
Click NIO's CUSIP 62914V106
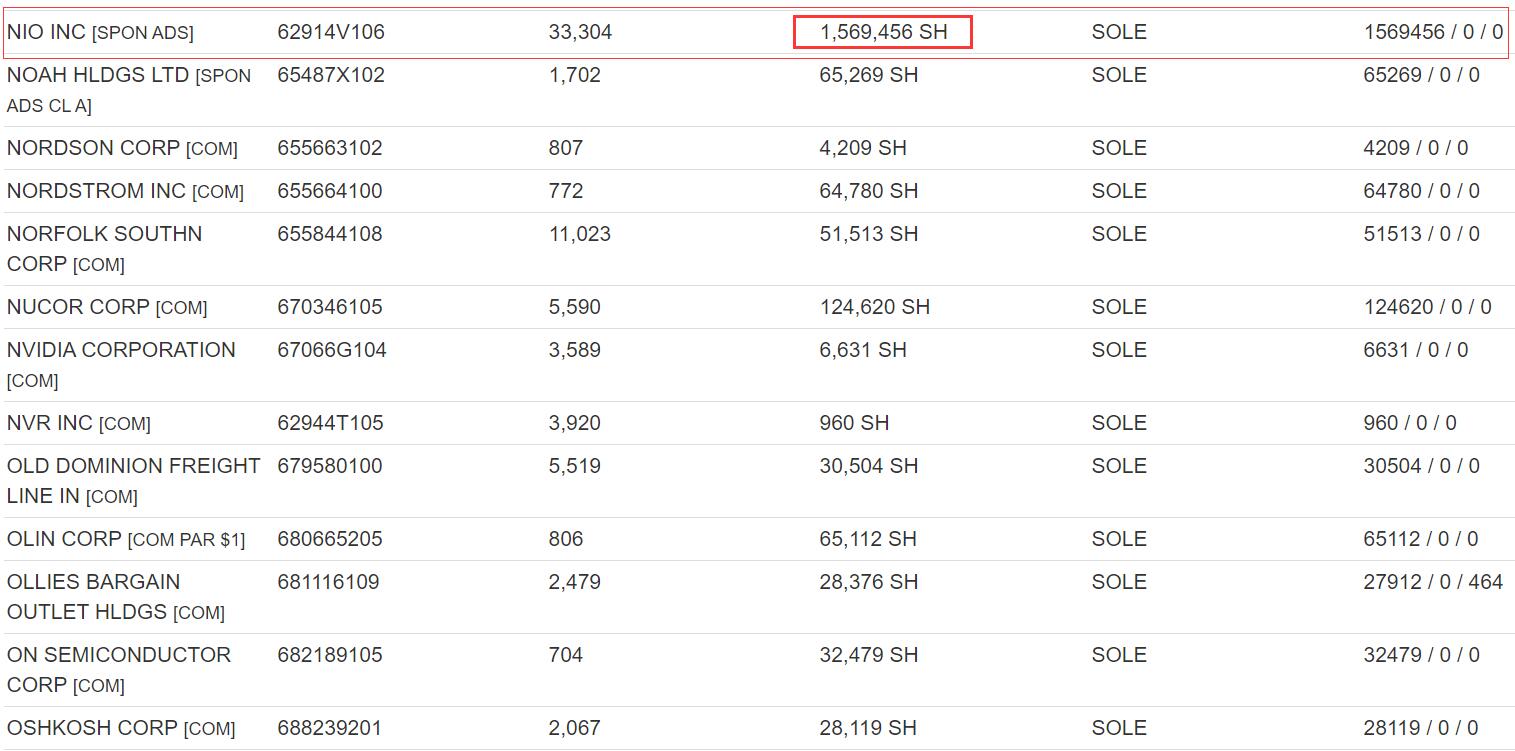click(x=331, y=33)
